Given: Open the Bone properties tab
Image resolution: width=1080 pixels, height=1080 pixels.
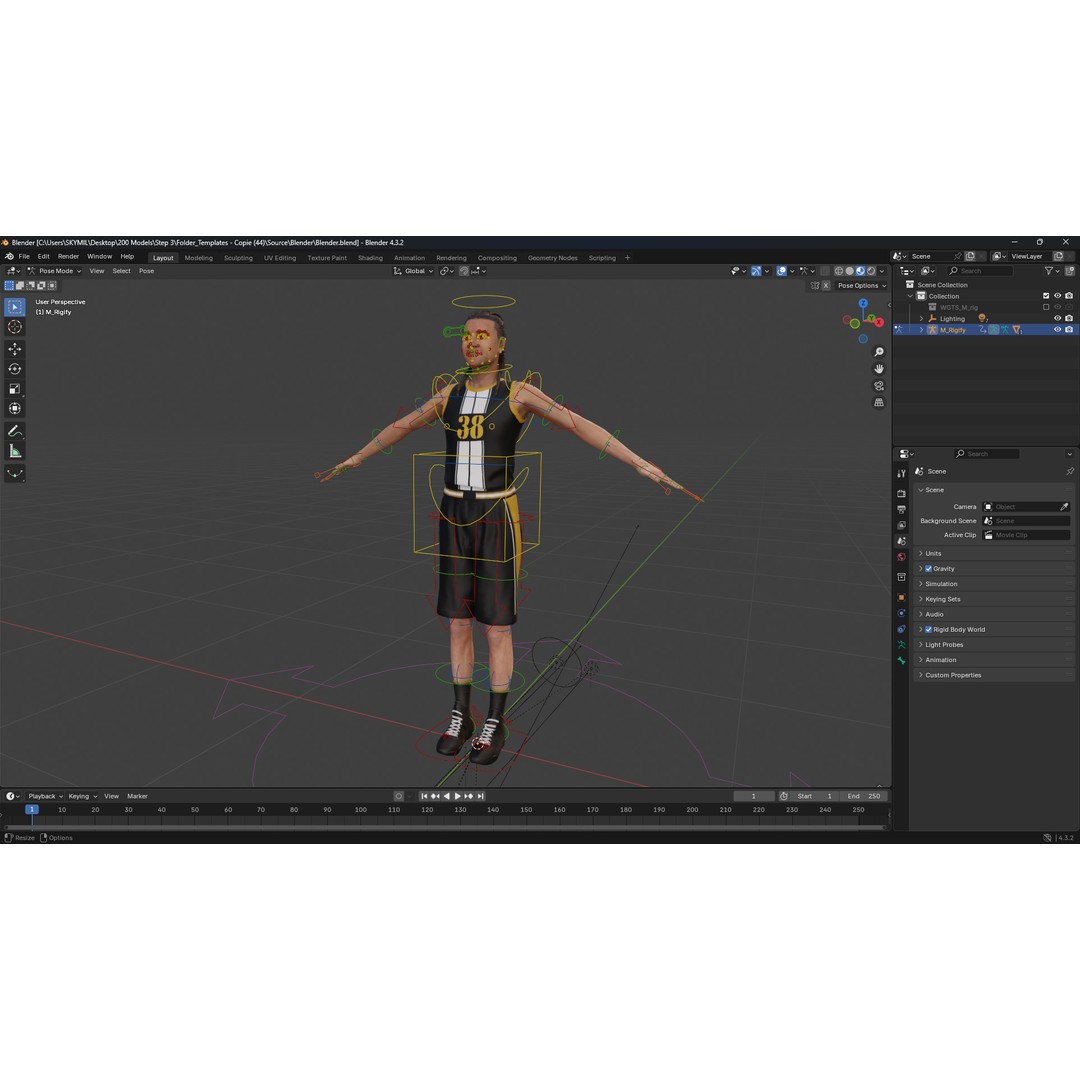Looking at the screenshot, I should coord(901,661).
